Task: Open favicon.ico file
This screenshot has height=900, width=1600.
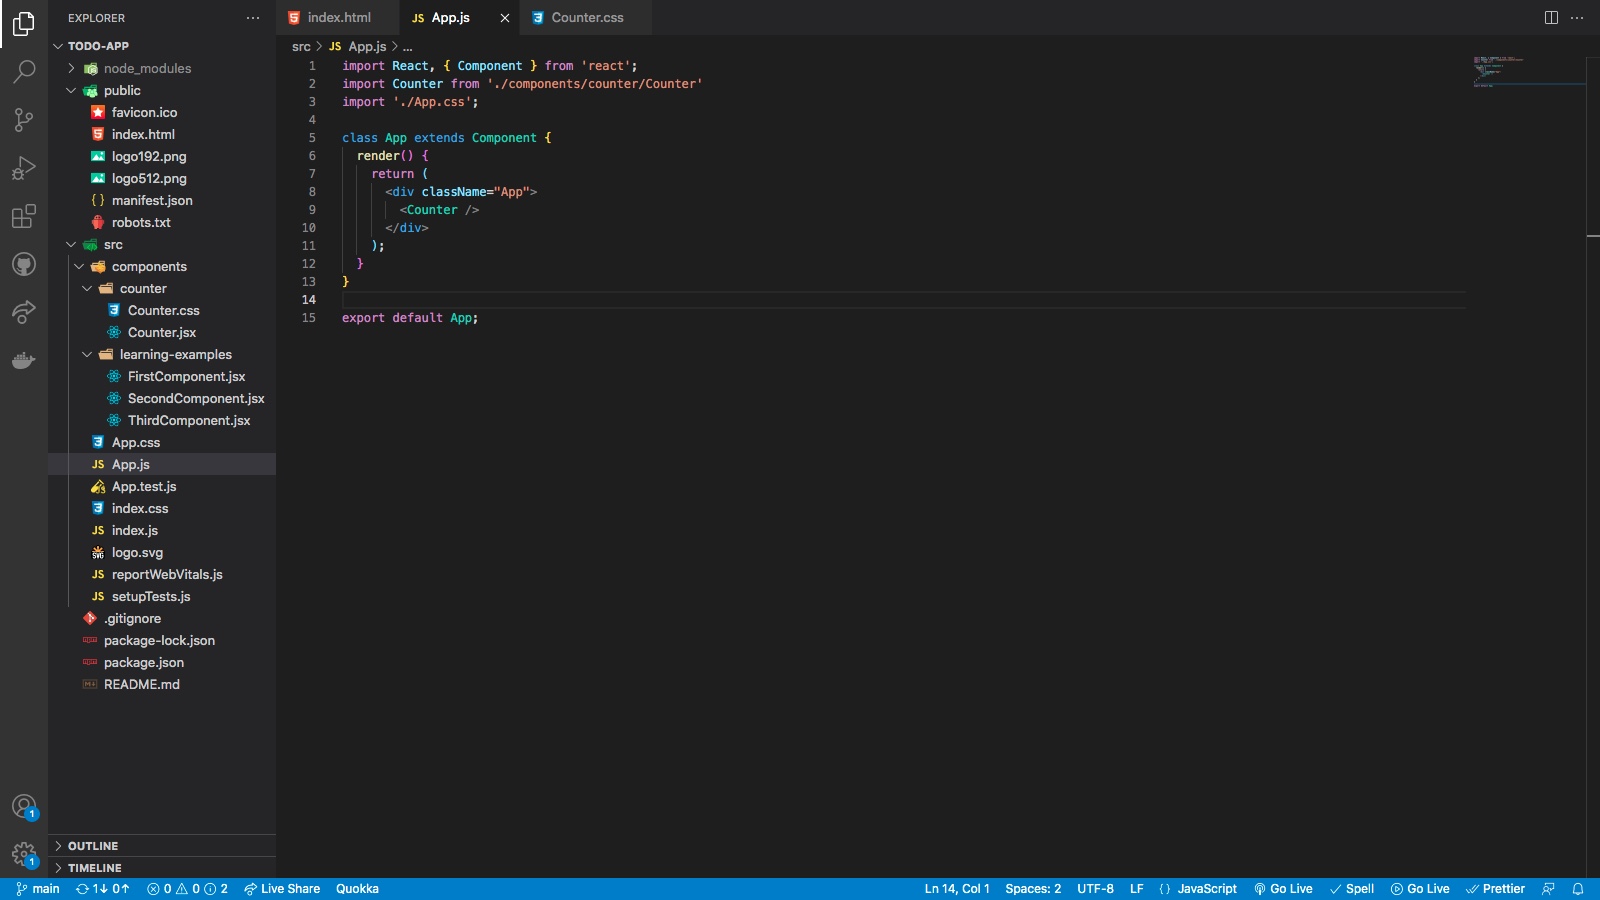Action: (x=162, y=112)
